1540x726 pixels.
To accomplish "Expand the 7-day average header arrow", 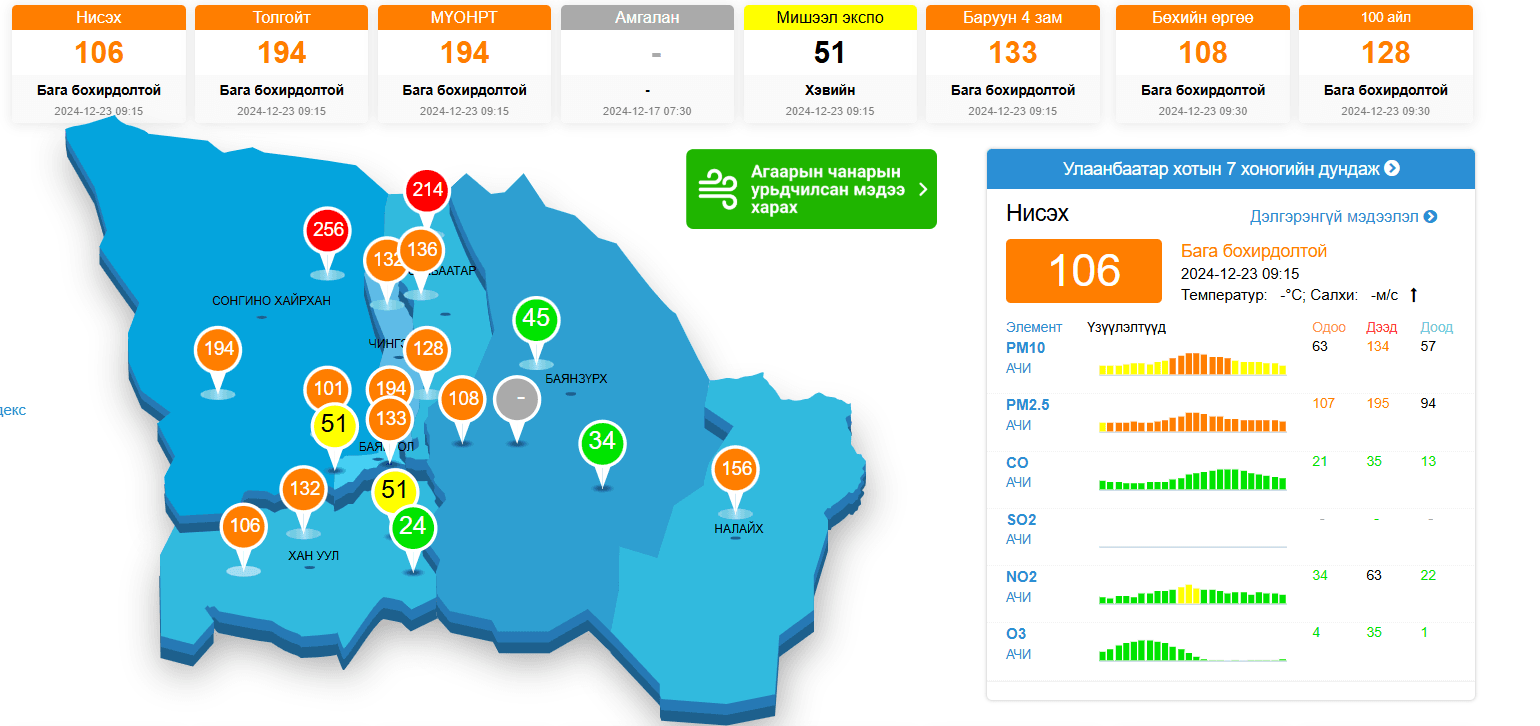I will click(x=1392, y=168).
